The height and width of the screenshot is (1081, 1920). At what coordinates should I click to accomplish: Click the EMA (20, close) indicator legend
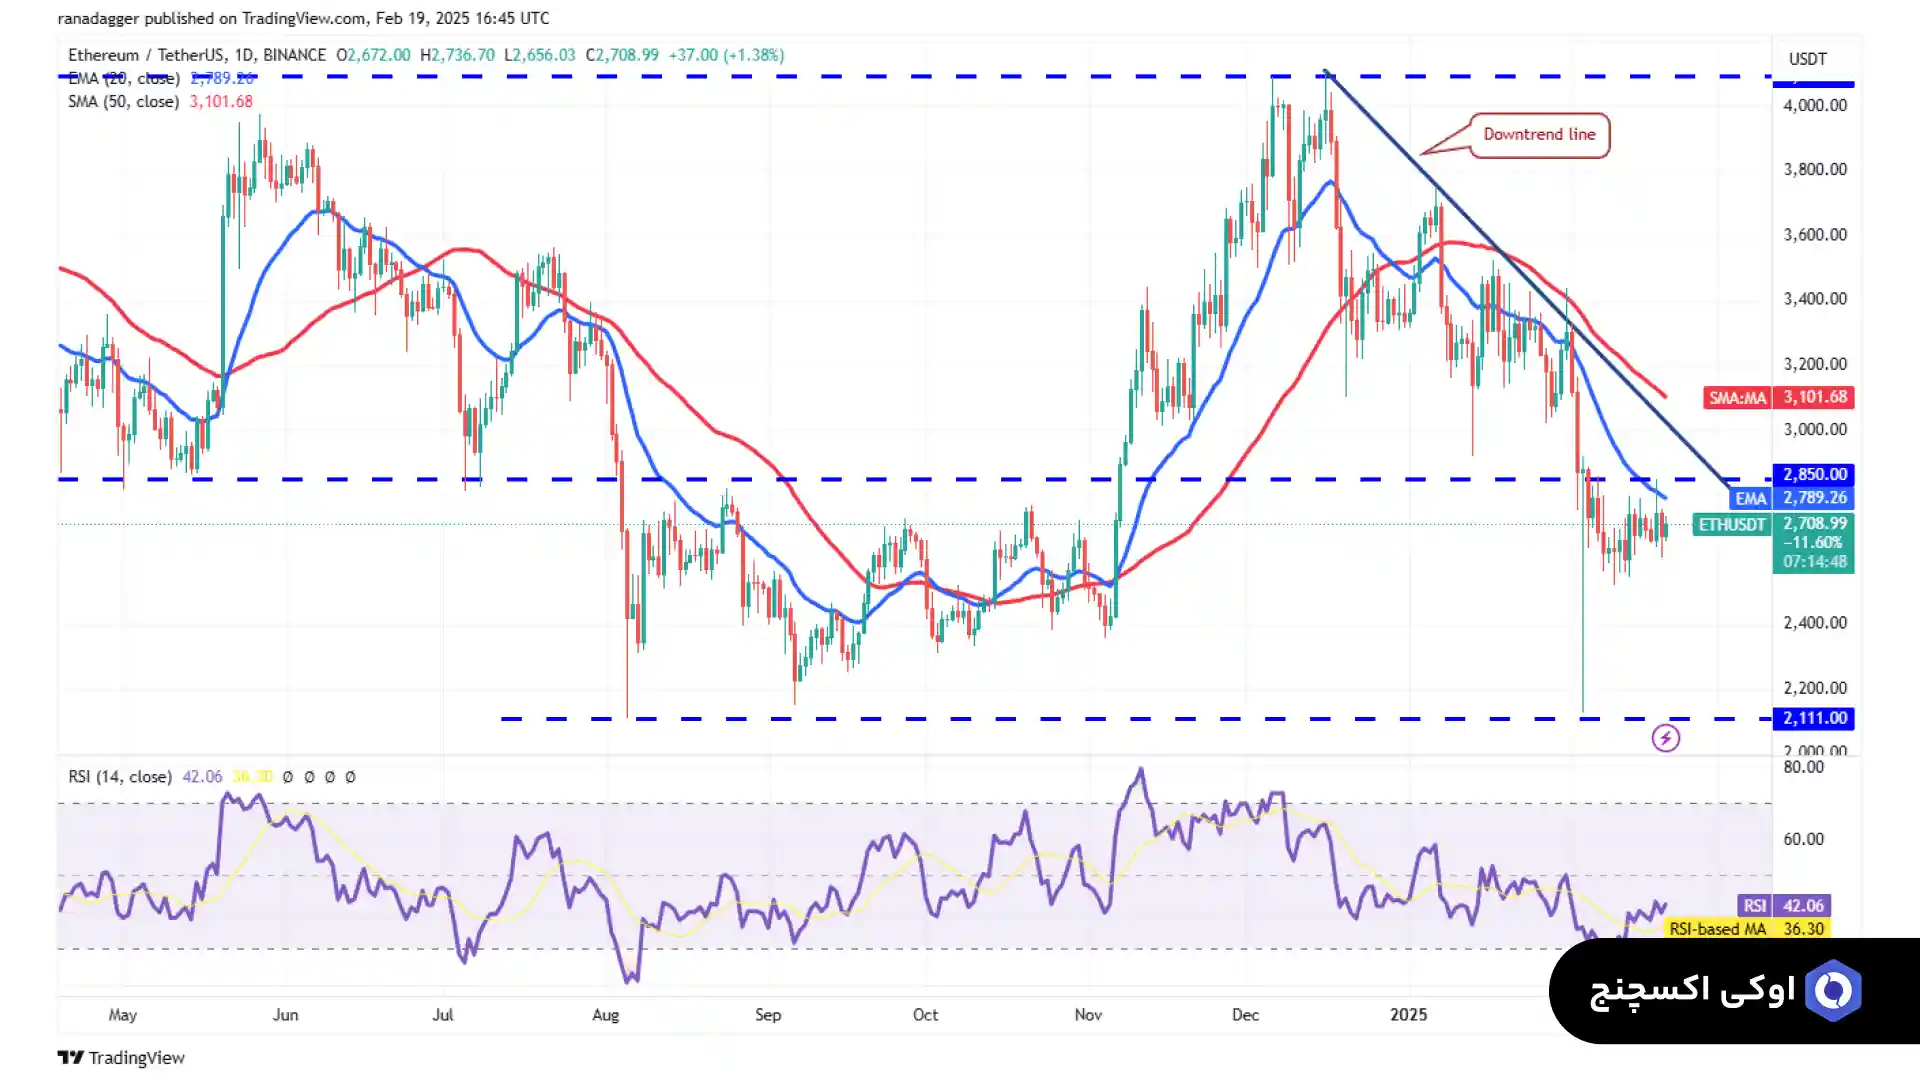coord(160,78)
